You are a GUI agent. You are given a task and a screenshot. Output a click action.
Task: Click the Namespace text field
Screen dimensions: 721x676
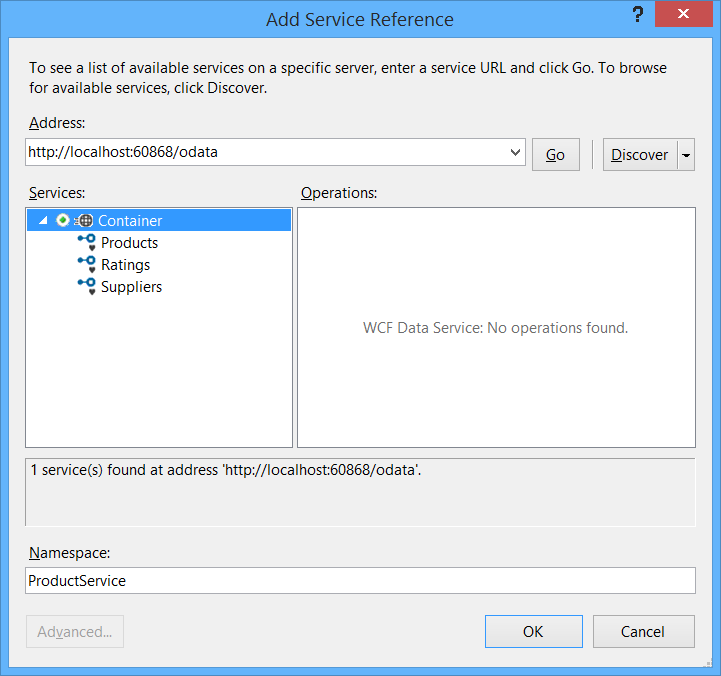pyautogui.click(x=360, y=580)
